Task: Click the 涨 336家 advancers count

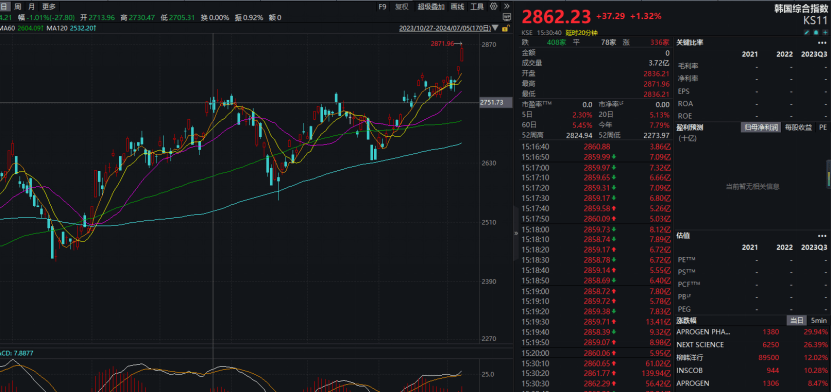Action: [661, 42]
